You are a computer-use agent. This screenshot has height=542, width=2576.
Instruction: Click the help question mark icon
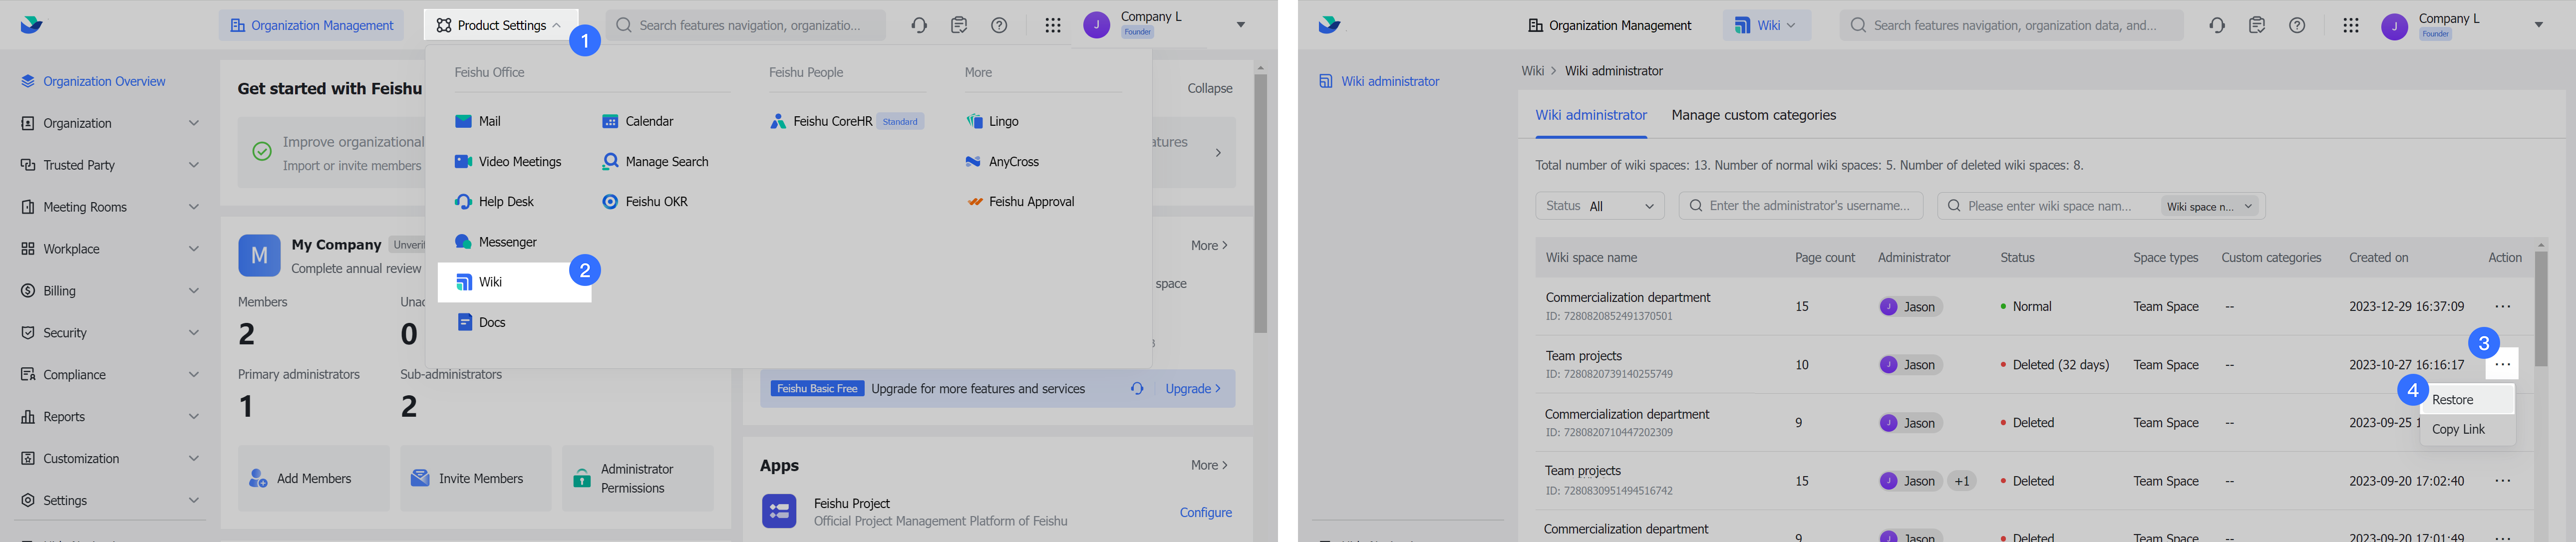pos(999,25)
